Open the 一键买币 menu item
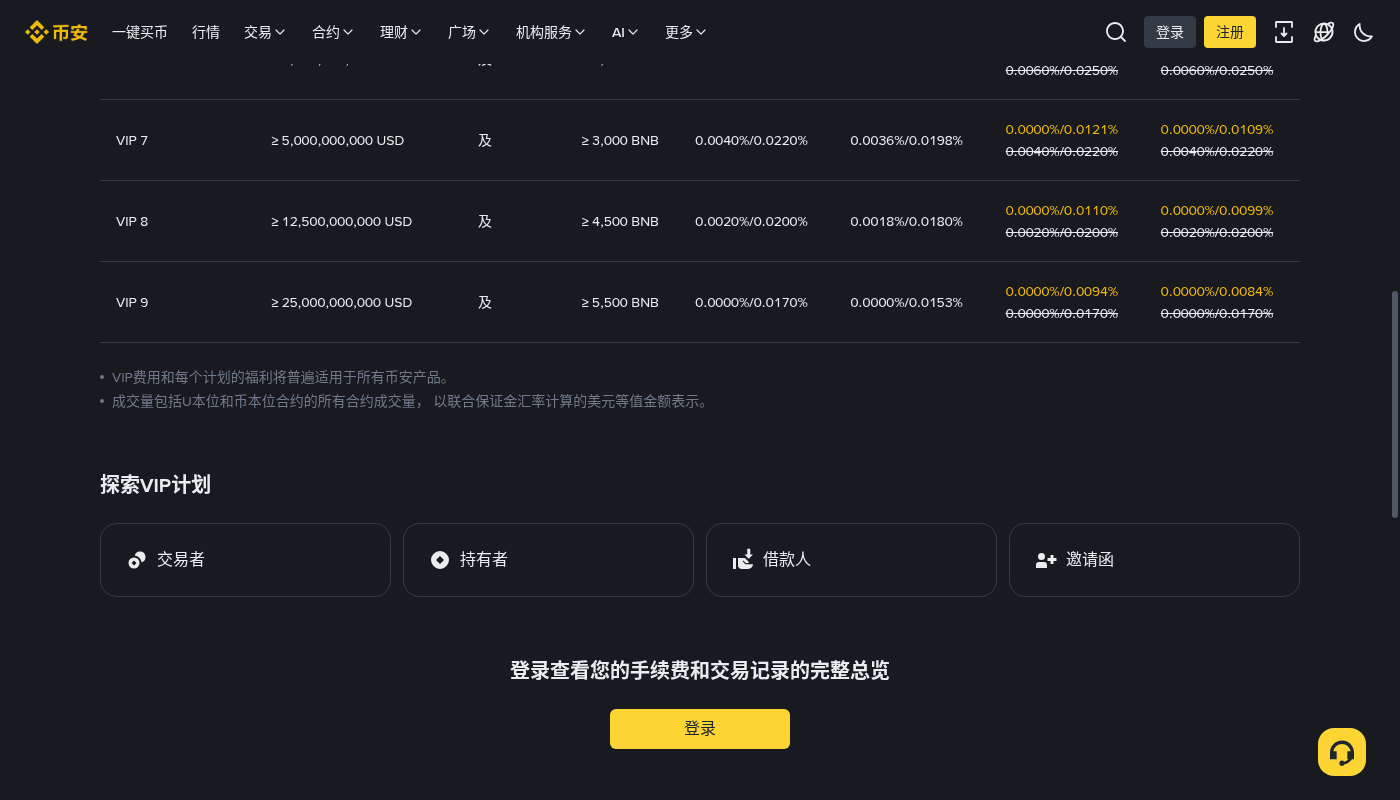This screenshot has height=800, width=1400. coord(140,32)
